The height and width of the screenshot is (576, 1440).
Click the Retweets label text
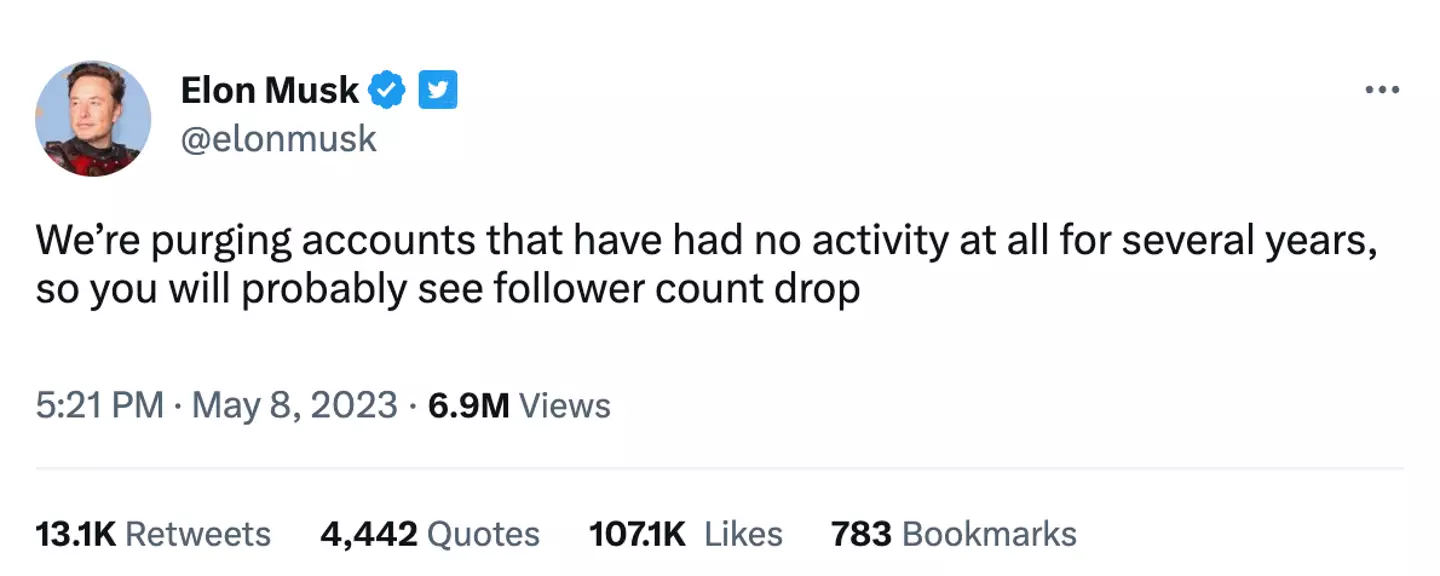198,534
